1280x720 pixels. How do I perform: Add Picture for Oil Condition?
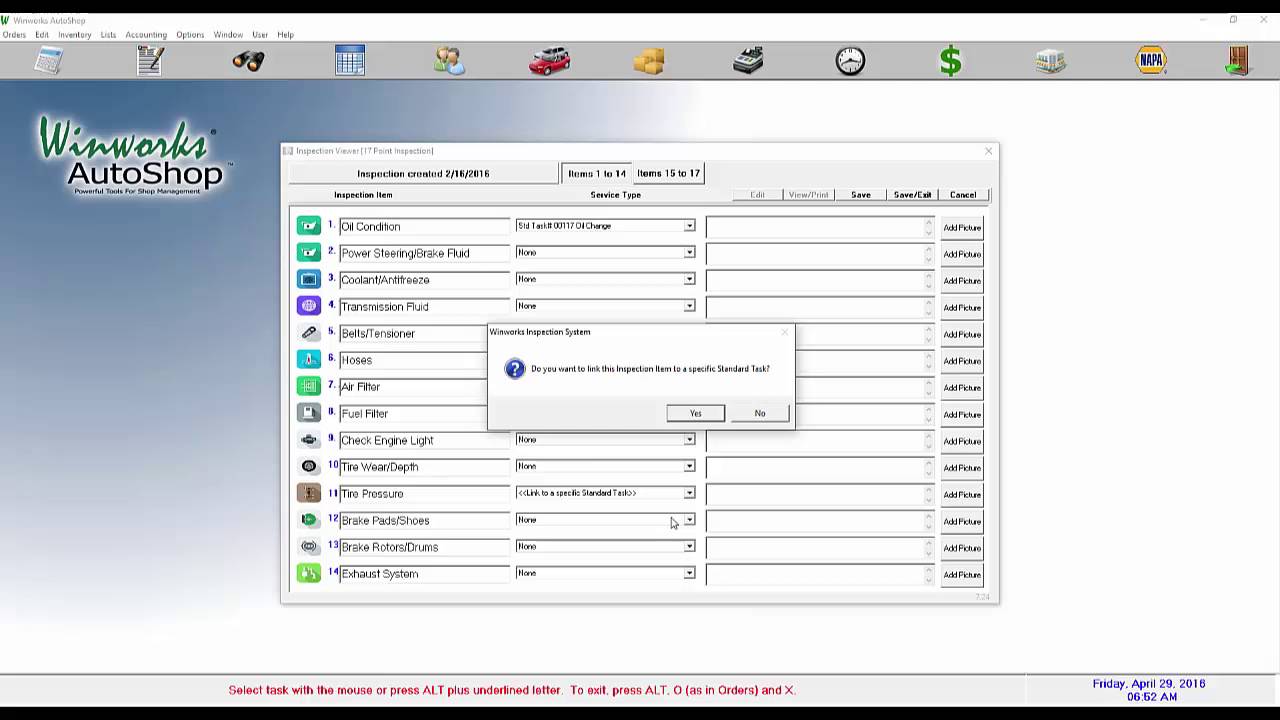[x=962, y=228]
